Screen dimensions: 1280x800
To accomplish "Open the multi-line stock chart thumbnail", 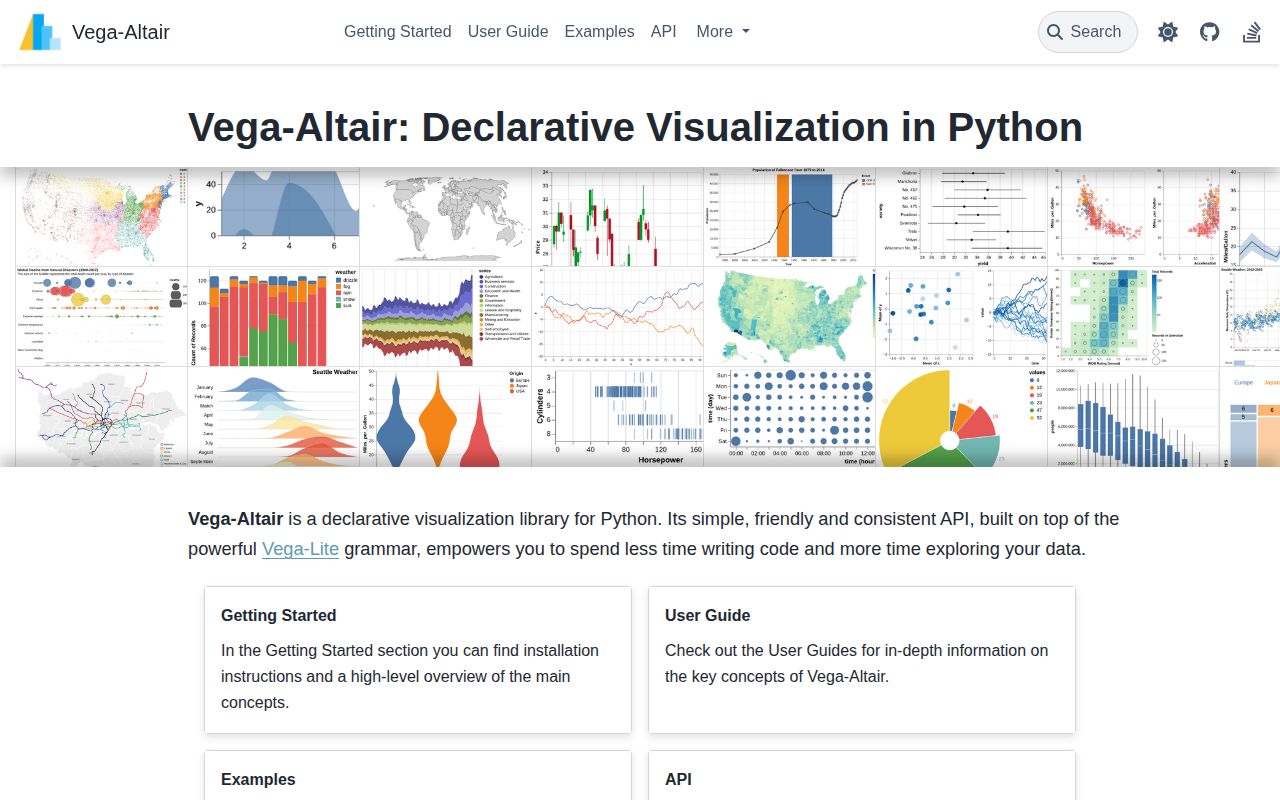I will pyautogui.click(x=618, y=316).
